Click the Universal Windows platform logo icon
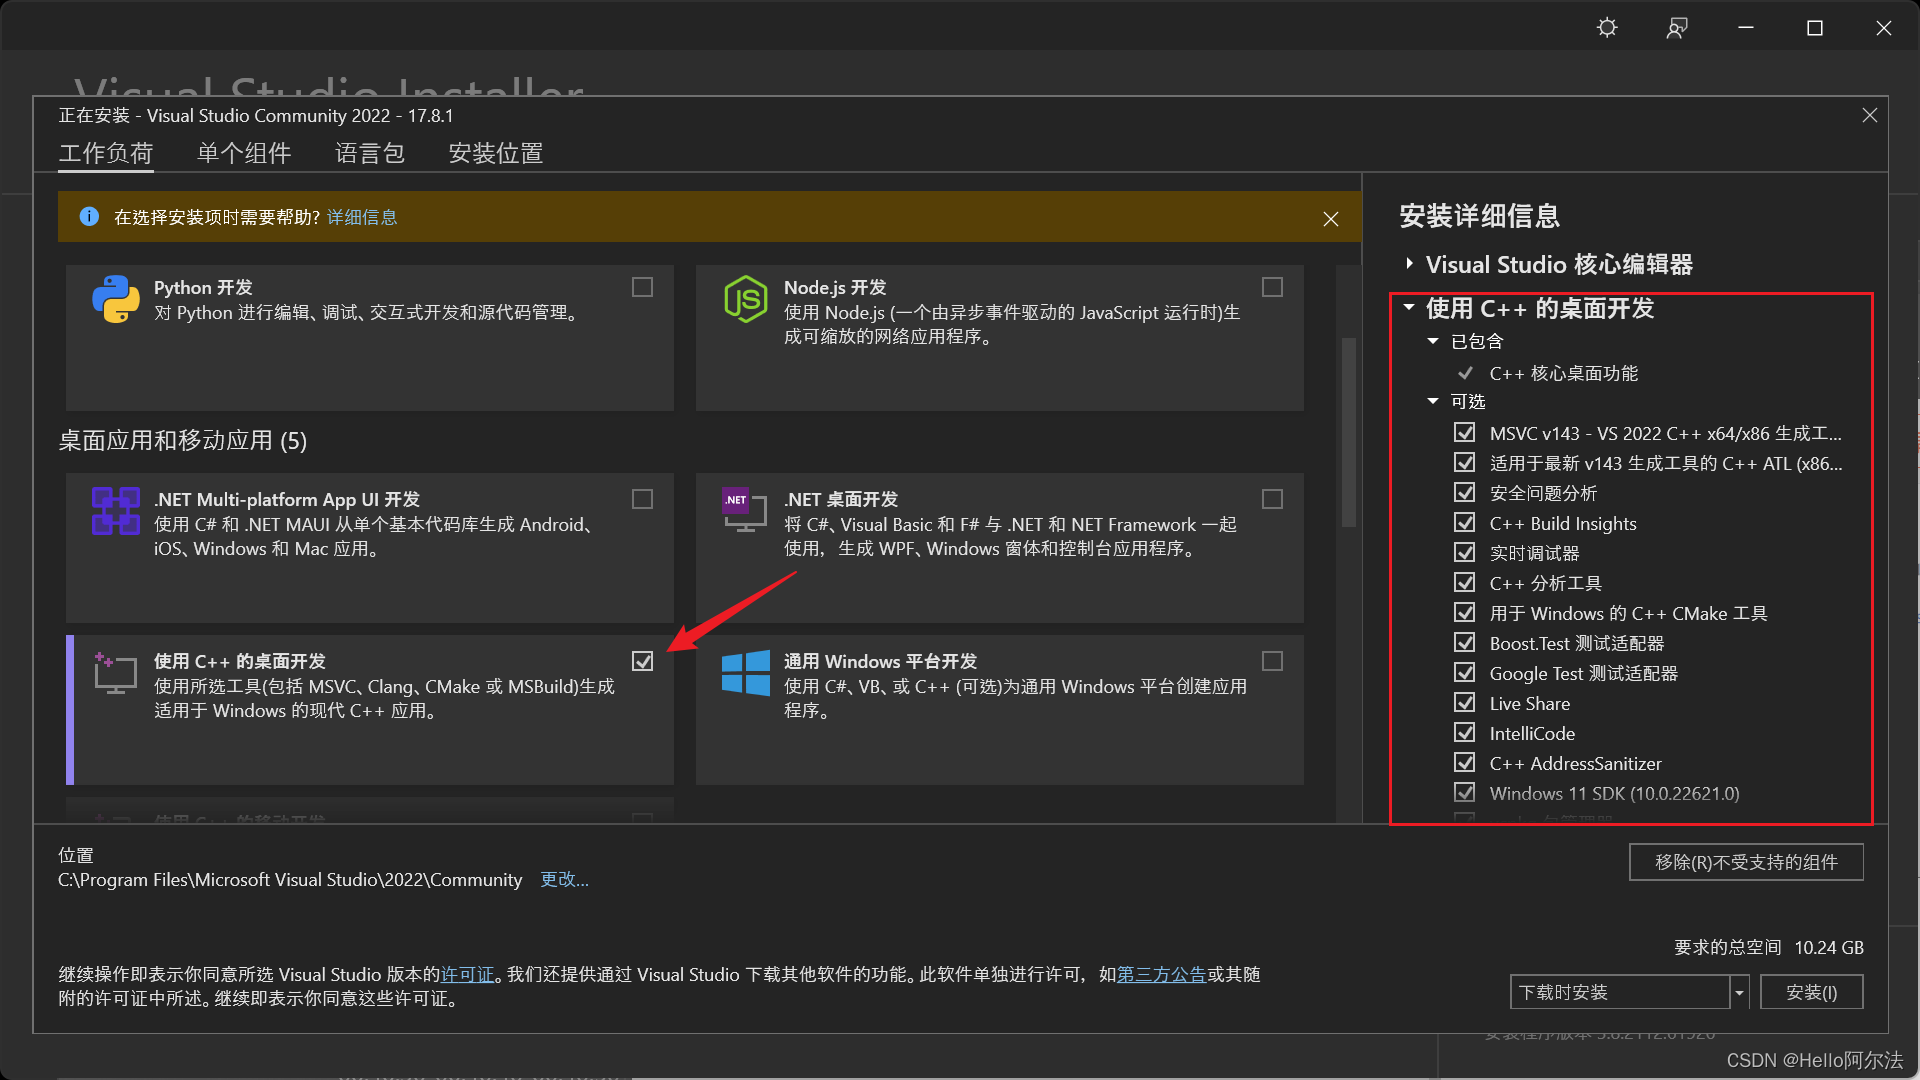This screenshot has width=1920, height=1080. coord(746,673)
